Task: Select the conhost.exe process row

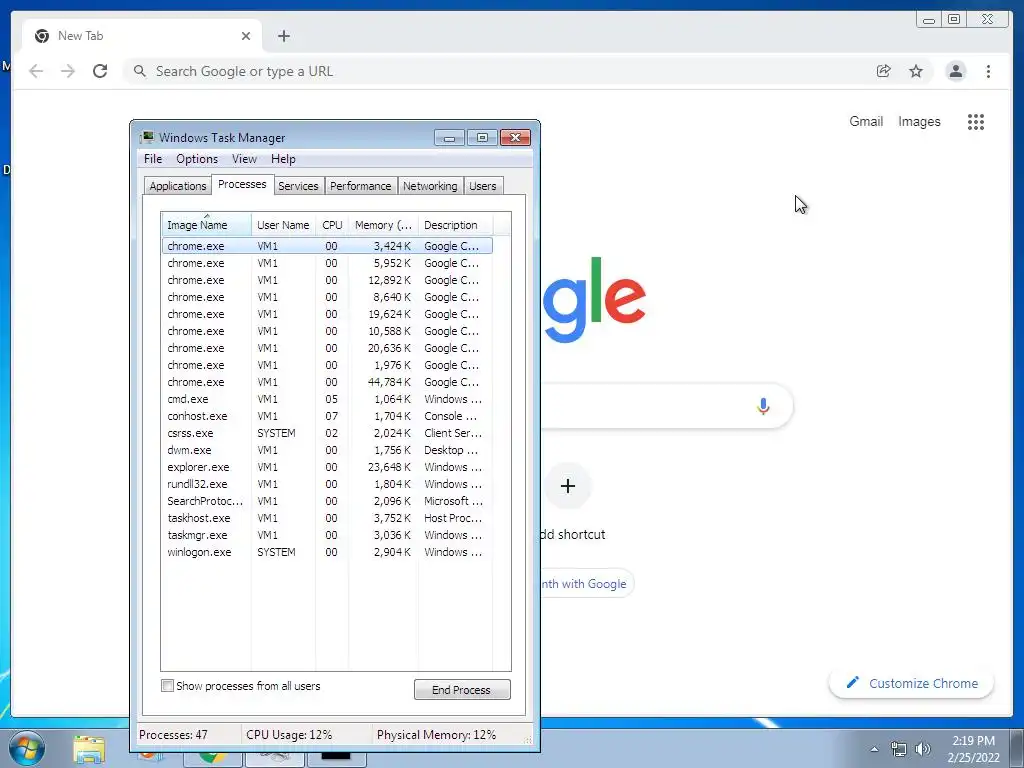Action: pyautogui.click(x=327, y=416)
